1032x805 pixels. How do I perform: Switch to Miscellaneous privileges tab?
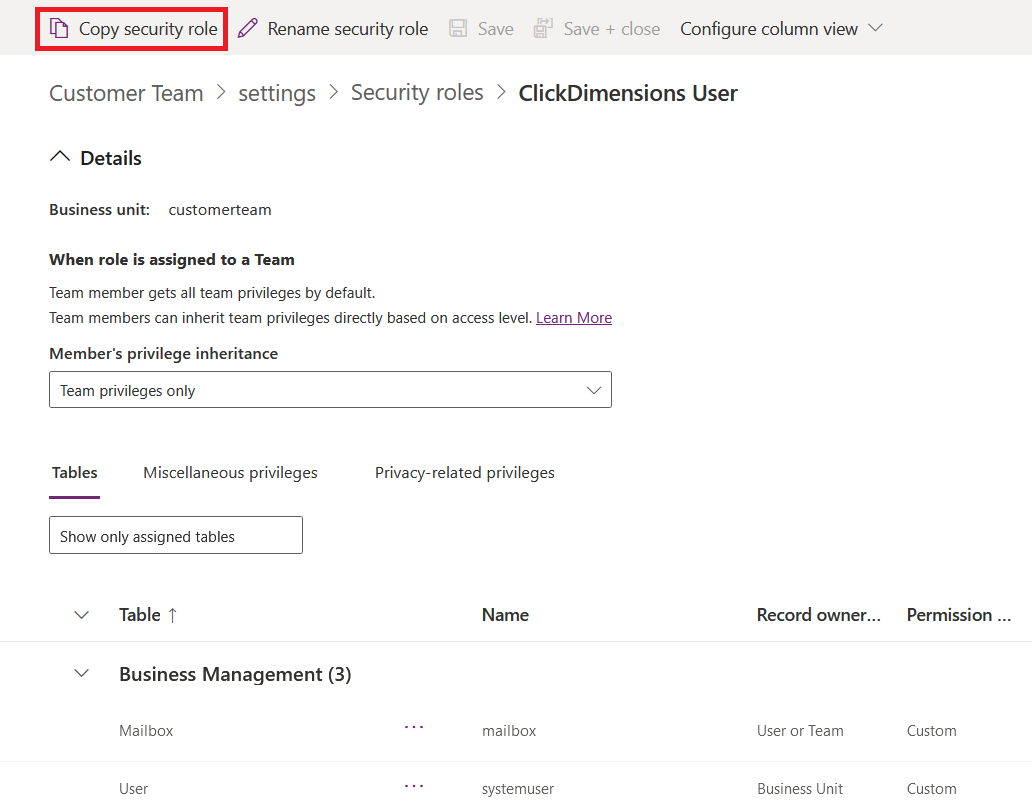tap(230, 473)
